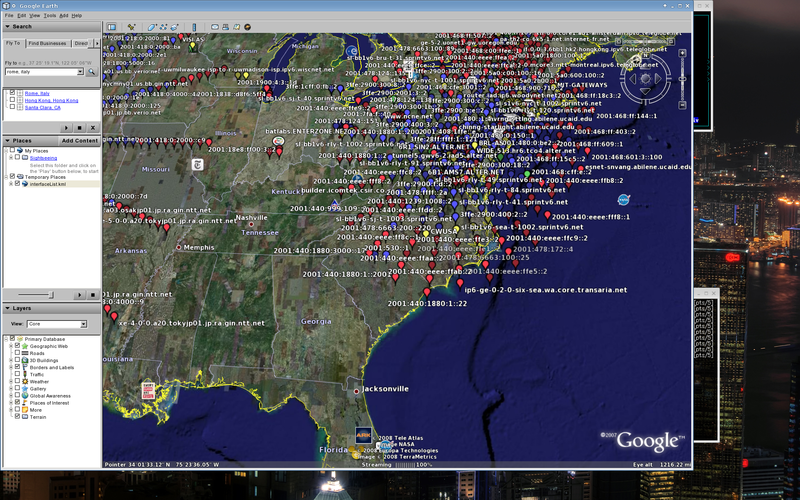Click the New York Times icon on map
Image resolution: width=800 pixels, height=500 pixels.
[197, 164]
